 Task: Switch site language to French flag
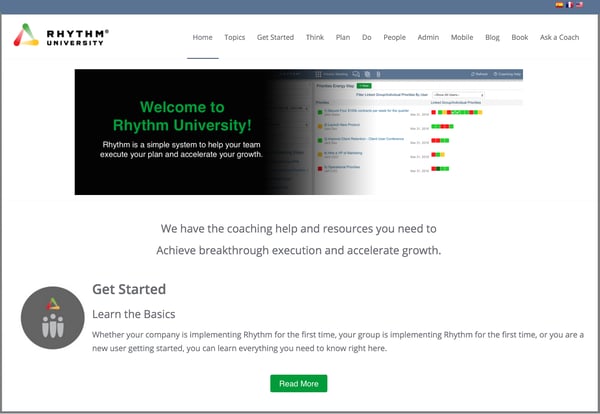point(569,5)
